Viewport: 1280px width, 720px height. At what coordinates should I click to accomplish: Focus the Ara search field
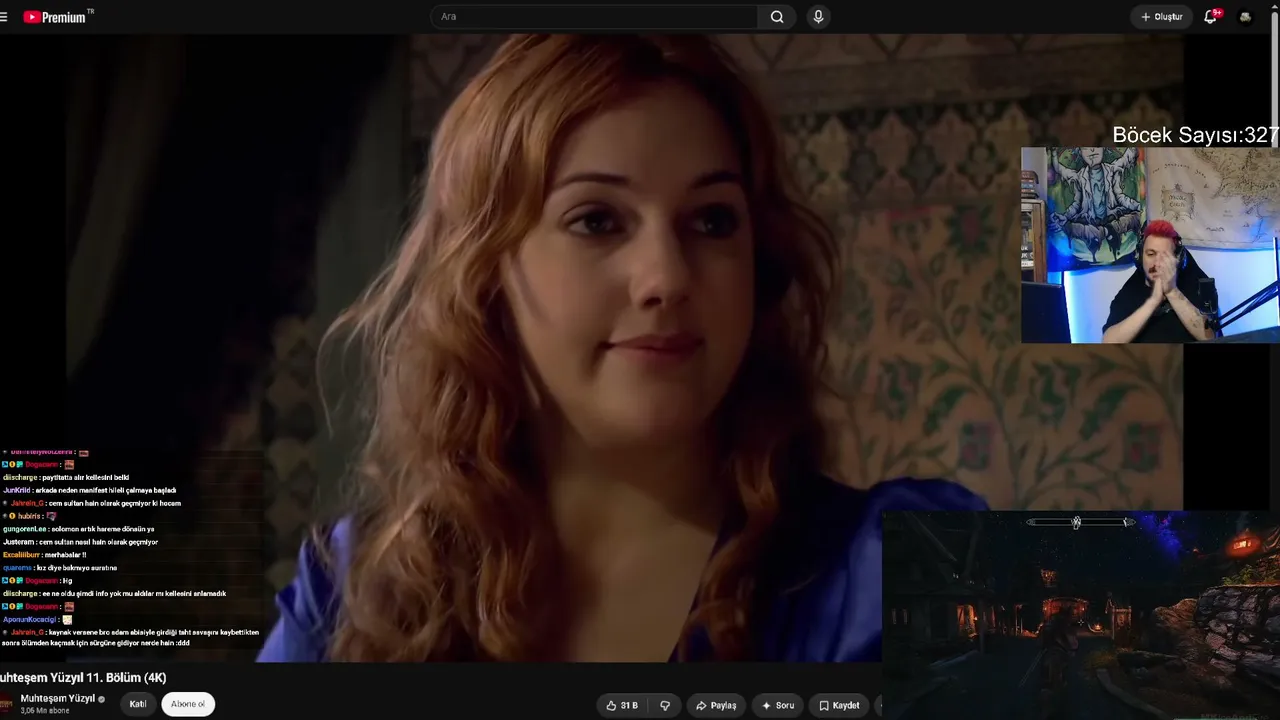pyautogui.click(x=594, y=17)
